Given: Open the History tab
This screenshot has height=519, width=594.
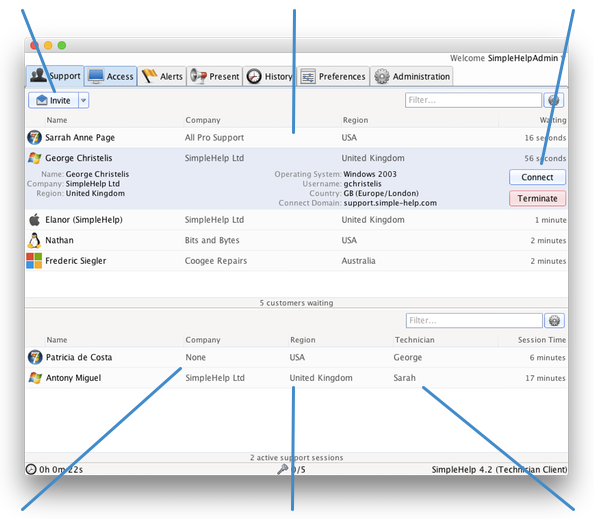Looking at the screenshot, I should point(269,76).
